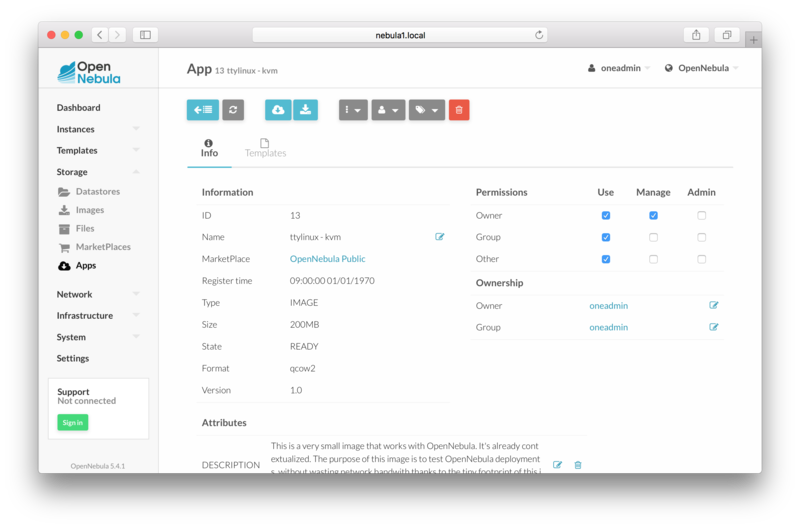
Task: Click the green Sign in button
Action: [x=73, y=423]
